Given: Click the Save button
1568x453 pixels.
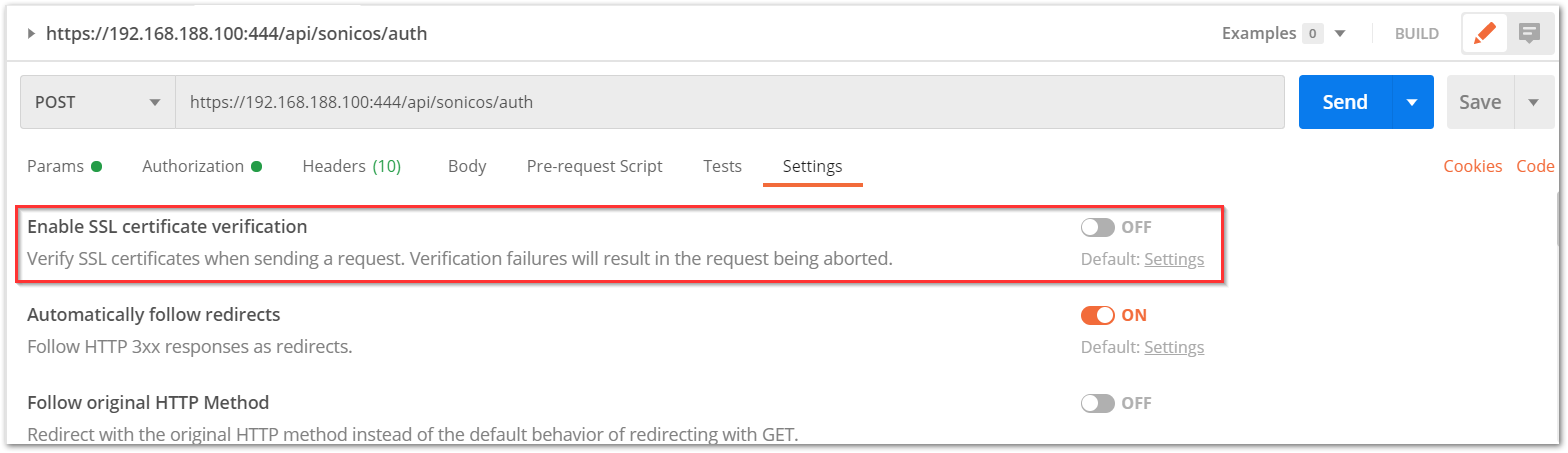Looking at the screenshot, I should point(1480,102).
